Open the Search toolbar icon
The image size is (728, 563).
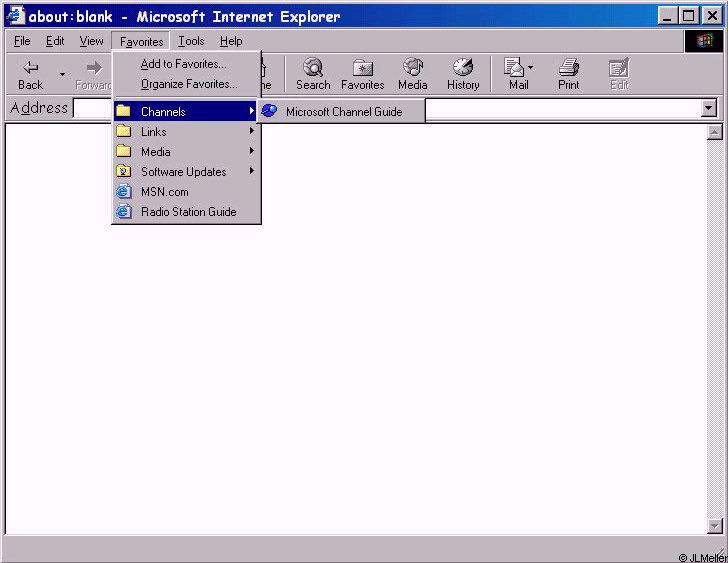pyautogui.click(x=313, y=67)
